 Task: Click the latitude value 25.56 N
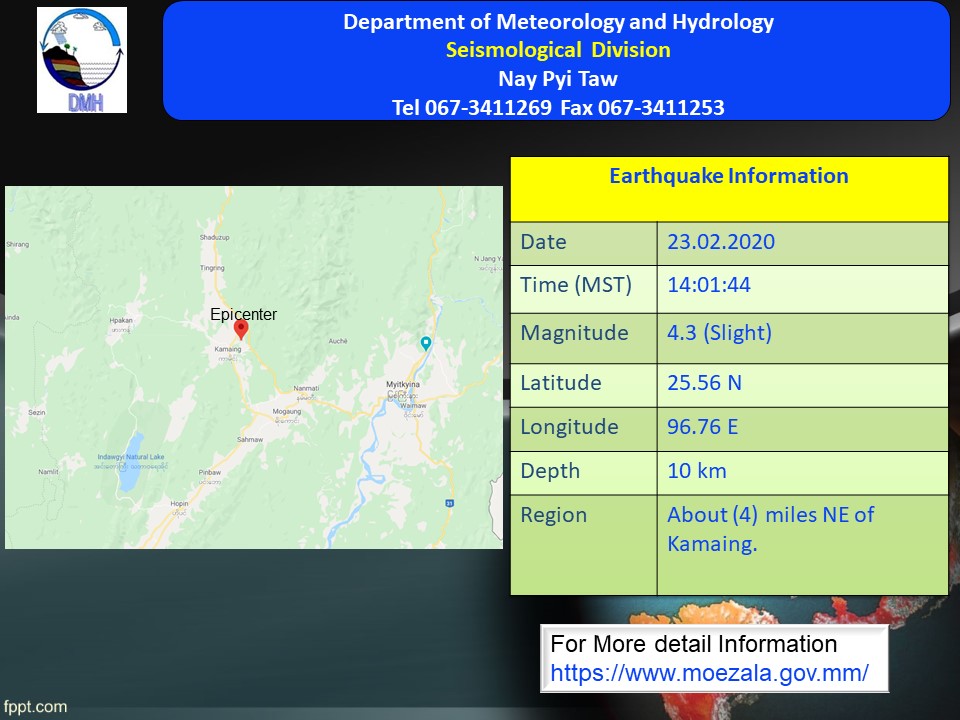pos(704,383)
